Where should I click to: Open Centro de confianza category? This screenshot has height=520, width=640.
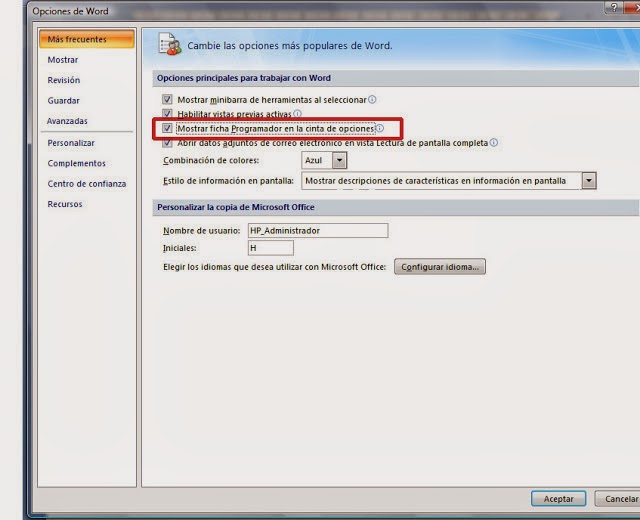87,184
